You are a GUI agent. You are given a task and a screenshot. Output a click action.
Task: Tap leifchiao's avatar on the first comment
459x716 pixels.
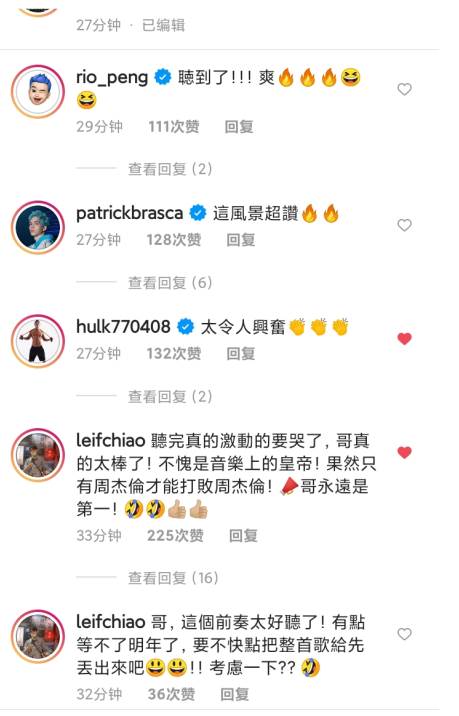[38, 455]
